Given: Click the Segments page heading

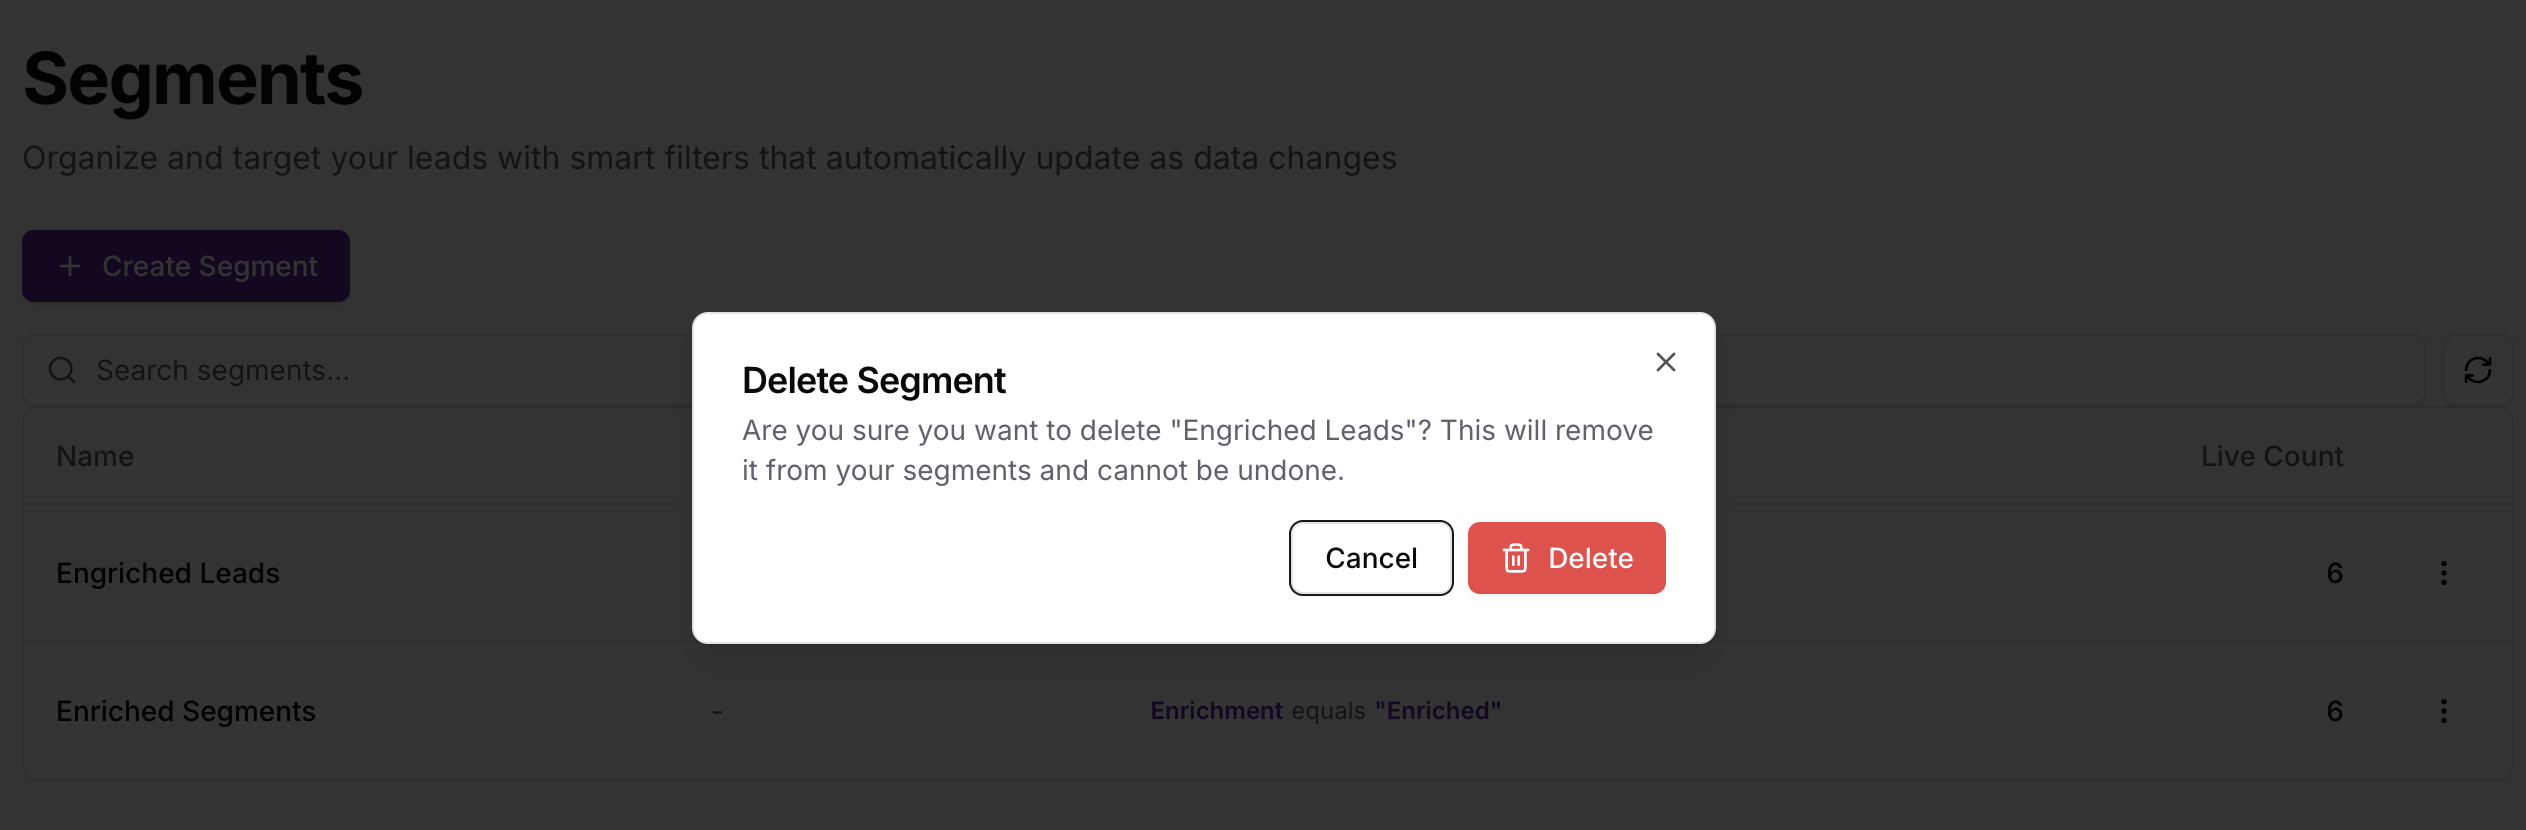Looking at the screenshot, I should coord(193,80).
